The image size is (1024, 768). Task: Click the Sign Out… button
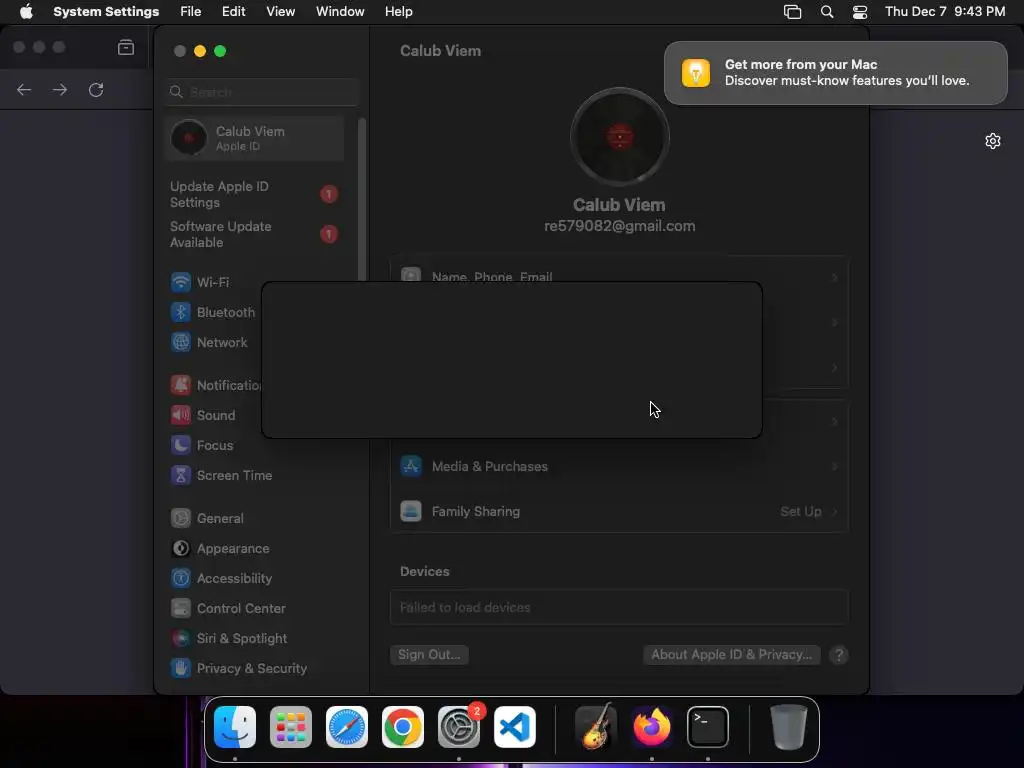(x=429, y=654)
